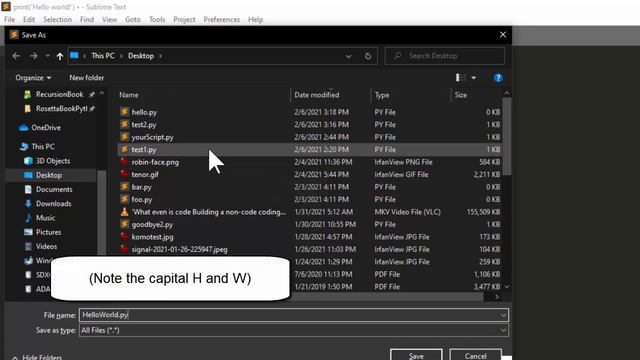Screen dimensions: 640x360
Task: Go back with the left arrow button
Action: [16, 56]
